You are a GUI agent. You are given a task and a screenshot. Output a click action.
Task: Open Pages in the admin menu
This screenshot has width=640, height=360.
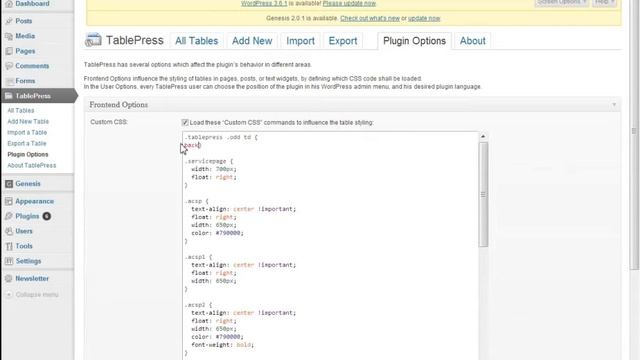point(25,51)
